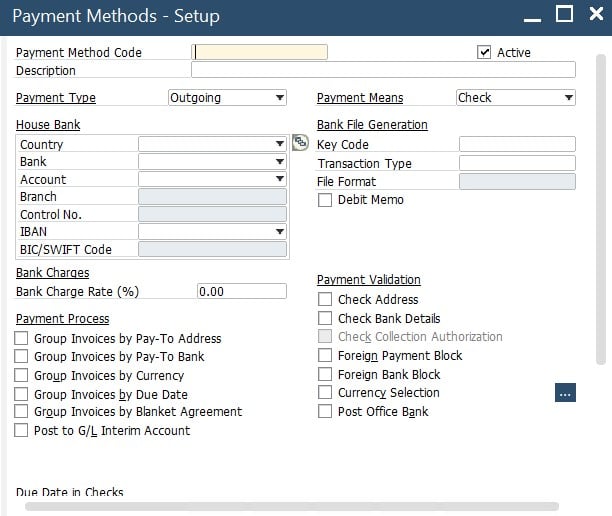The width and height of the screenshot is (612, 516).
Task: Click into the Description text field
Action: pos(383,70)
